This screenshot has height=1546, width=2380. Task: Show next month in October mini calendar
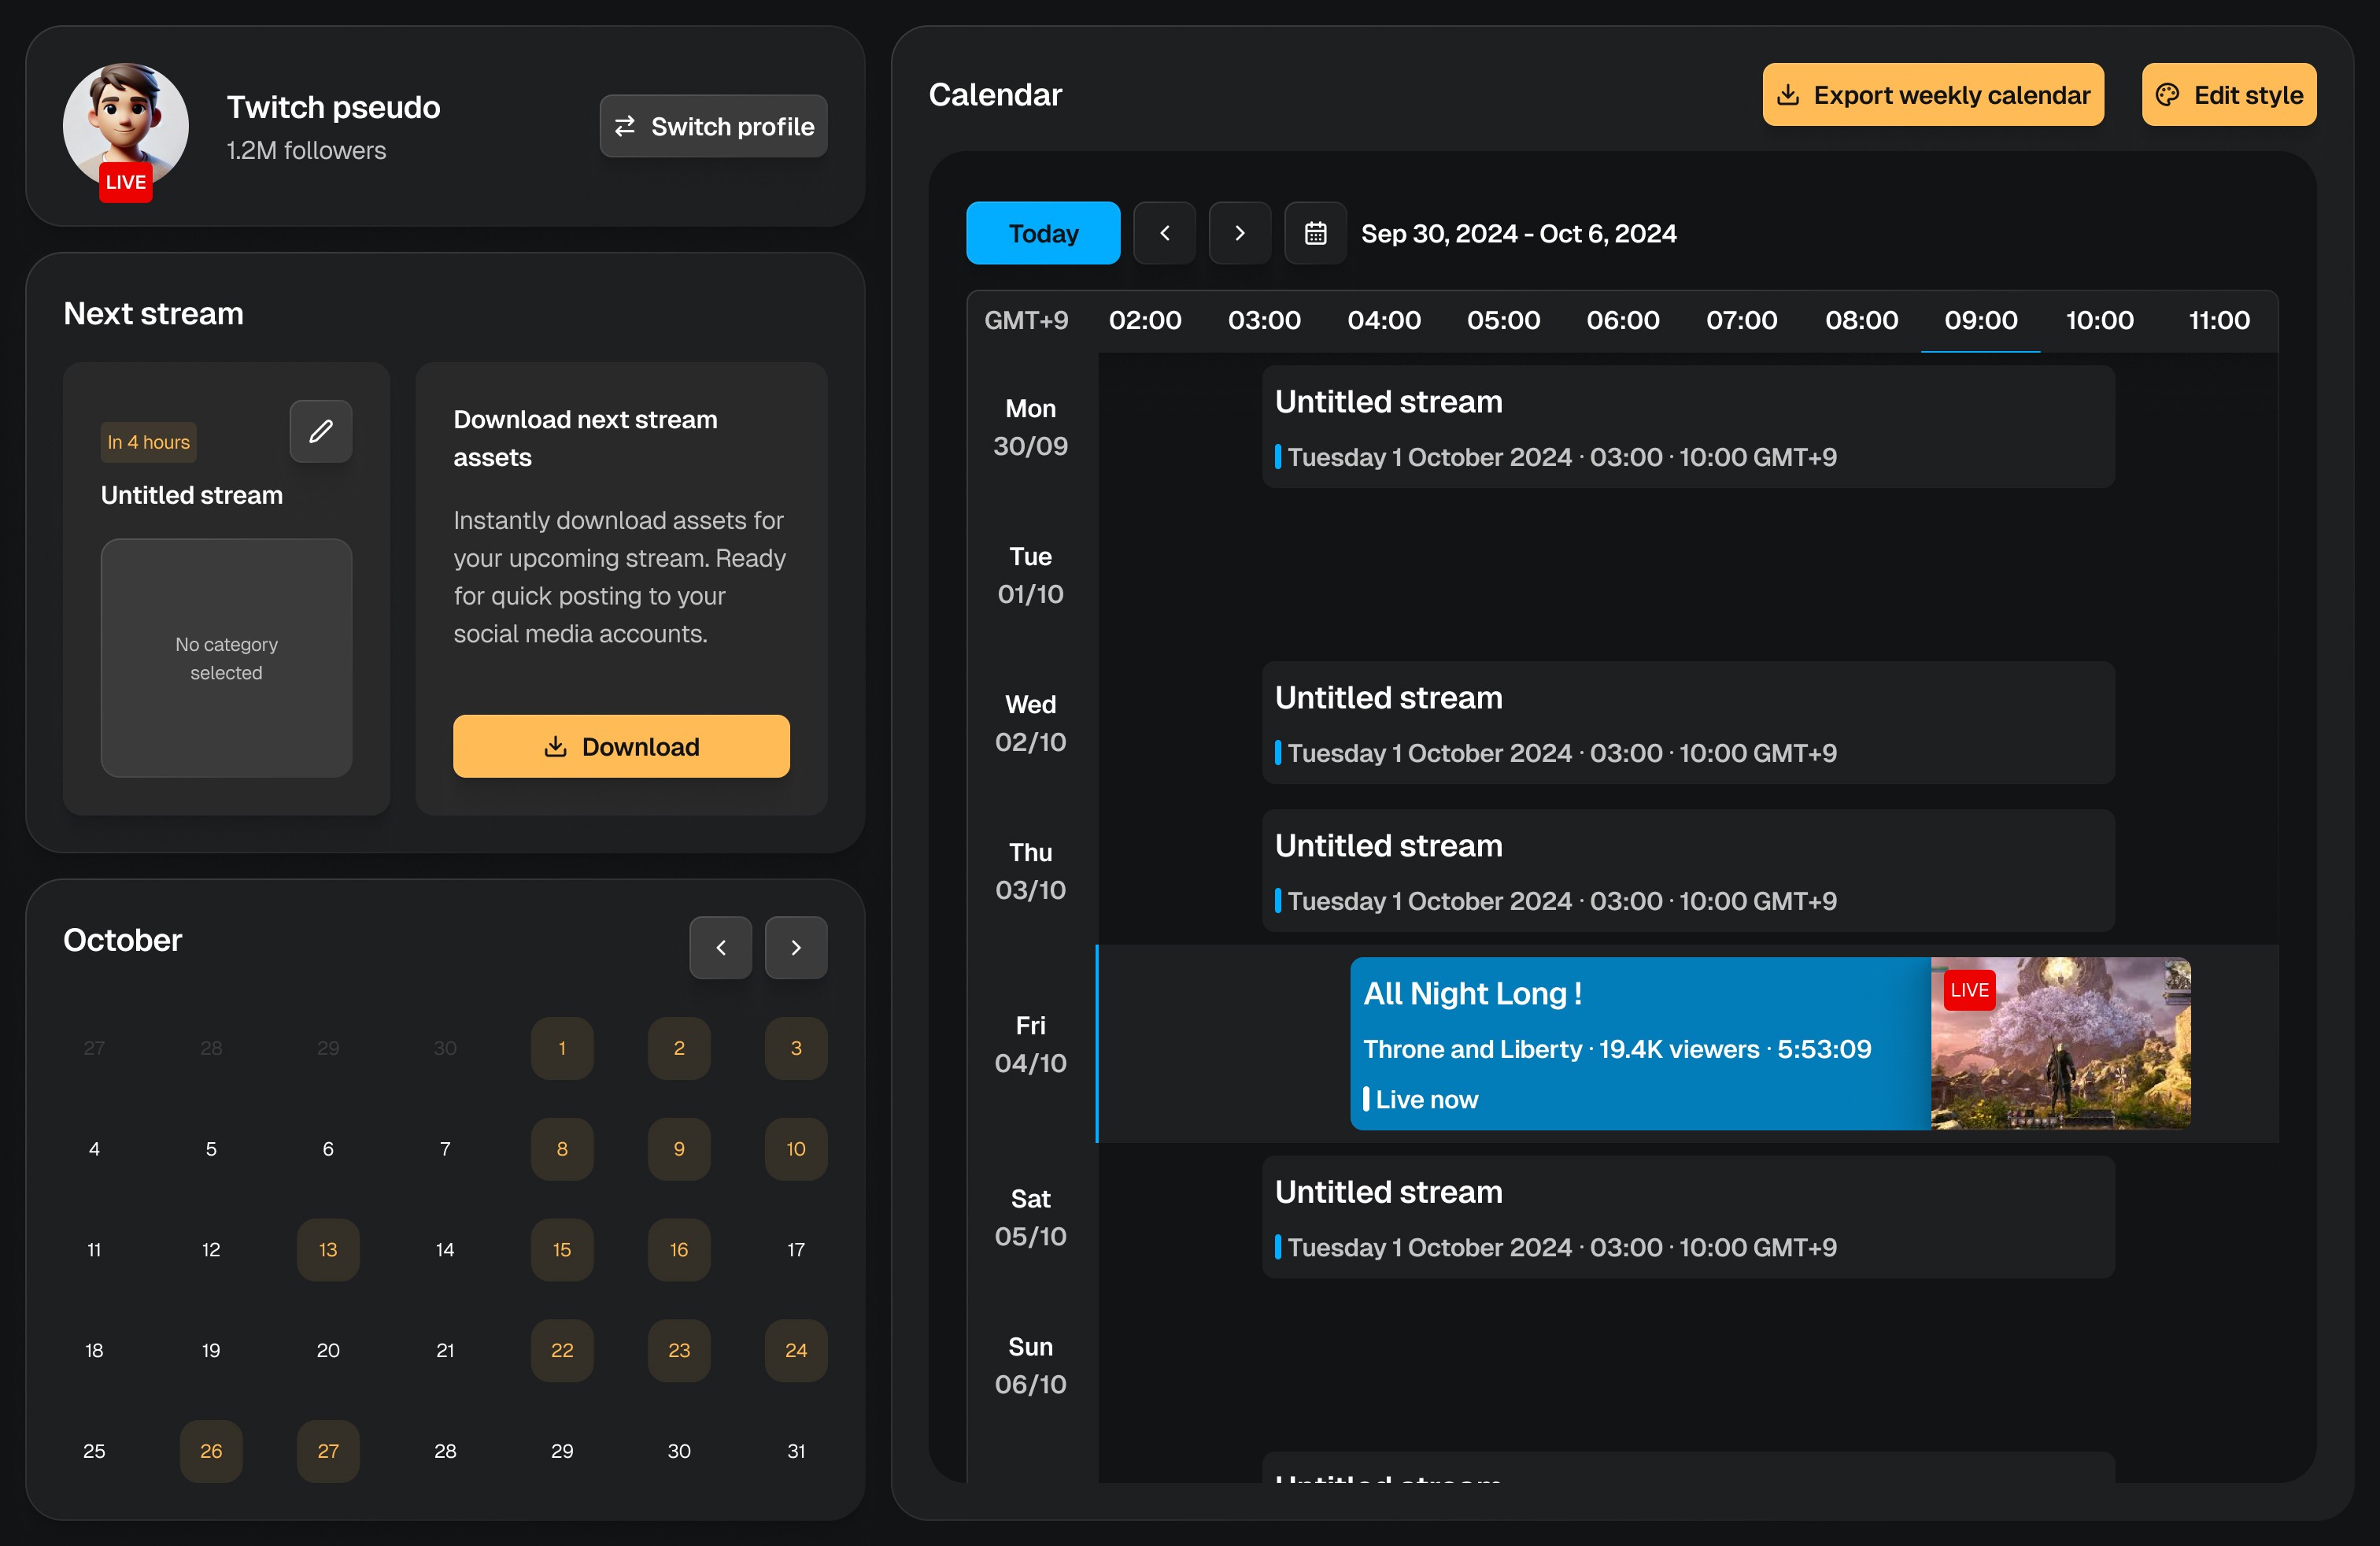click(x=795, y=947)
